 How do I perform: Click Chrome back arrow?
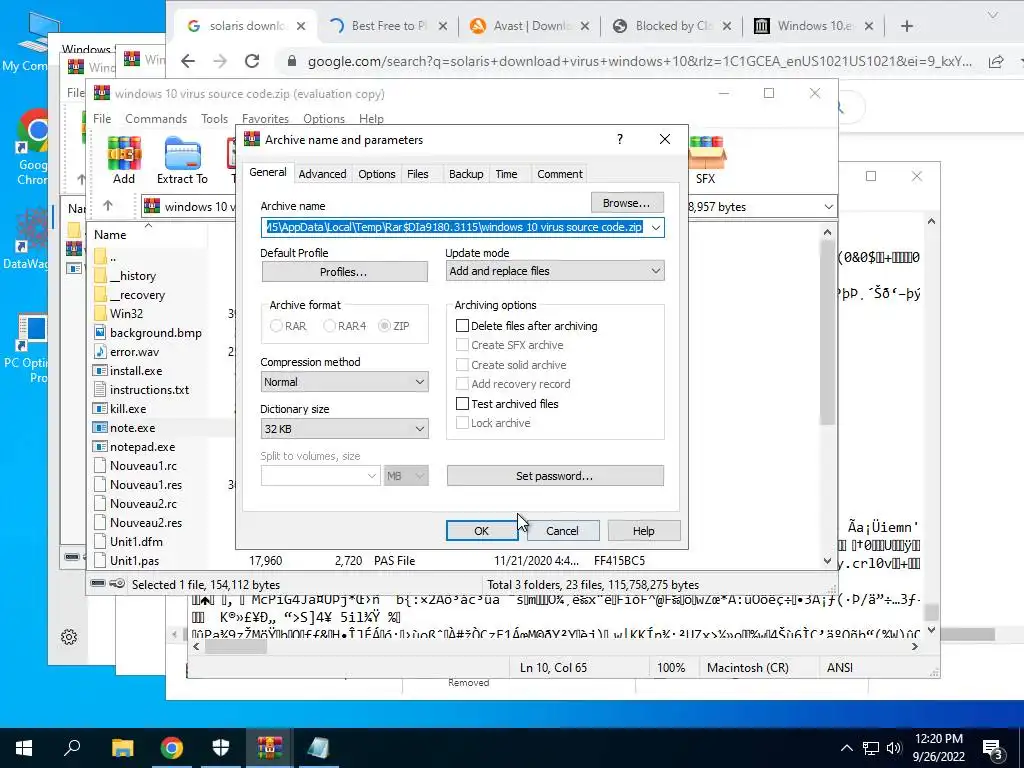[188, 61]
